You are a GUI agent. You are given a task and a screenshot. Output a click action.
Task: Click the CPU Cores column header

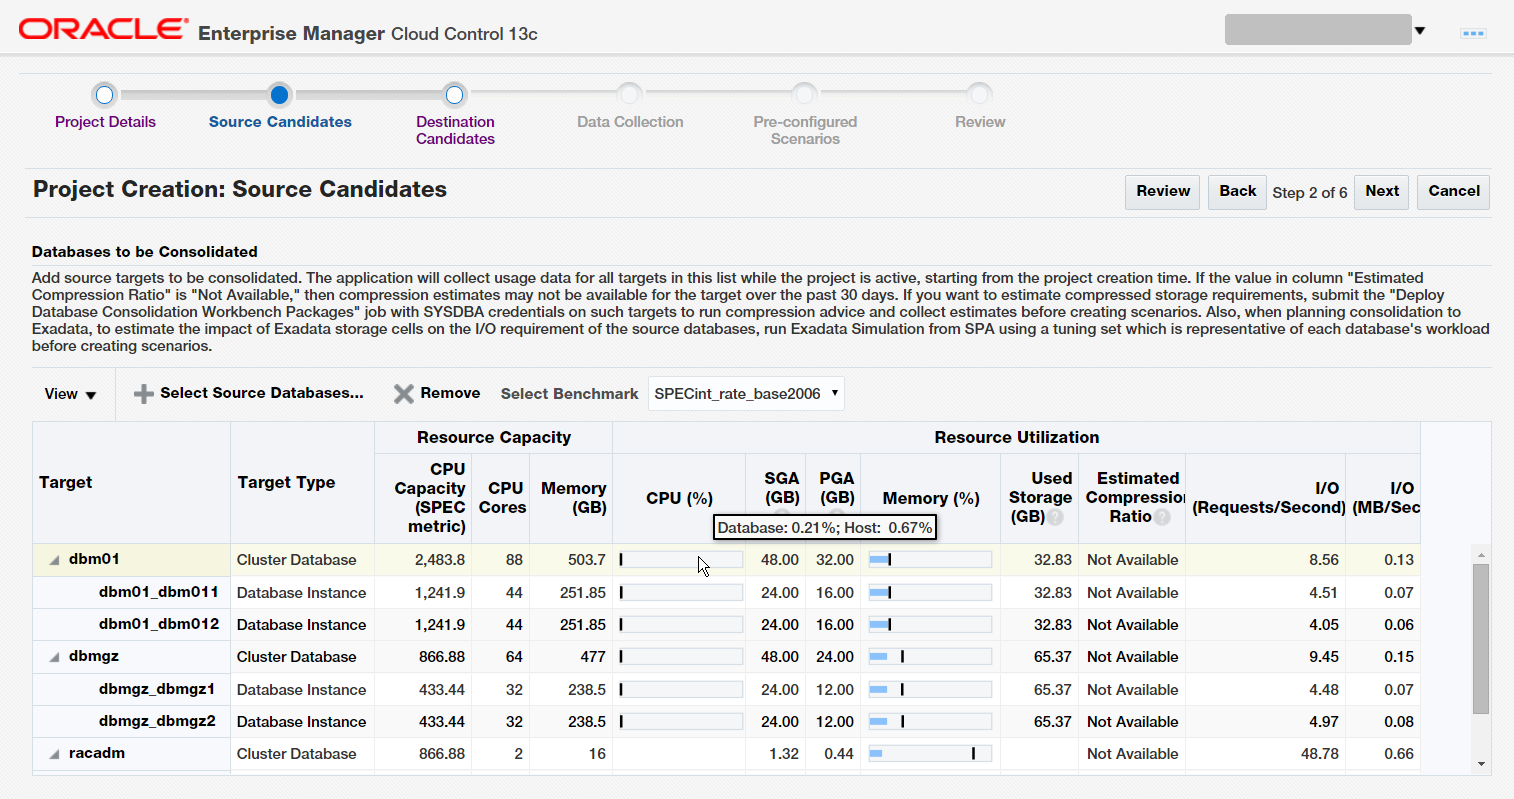(x=502, y=498)
